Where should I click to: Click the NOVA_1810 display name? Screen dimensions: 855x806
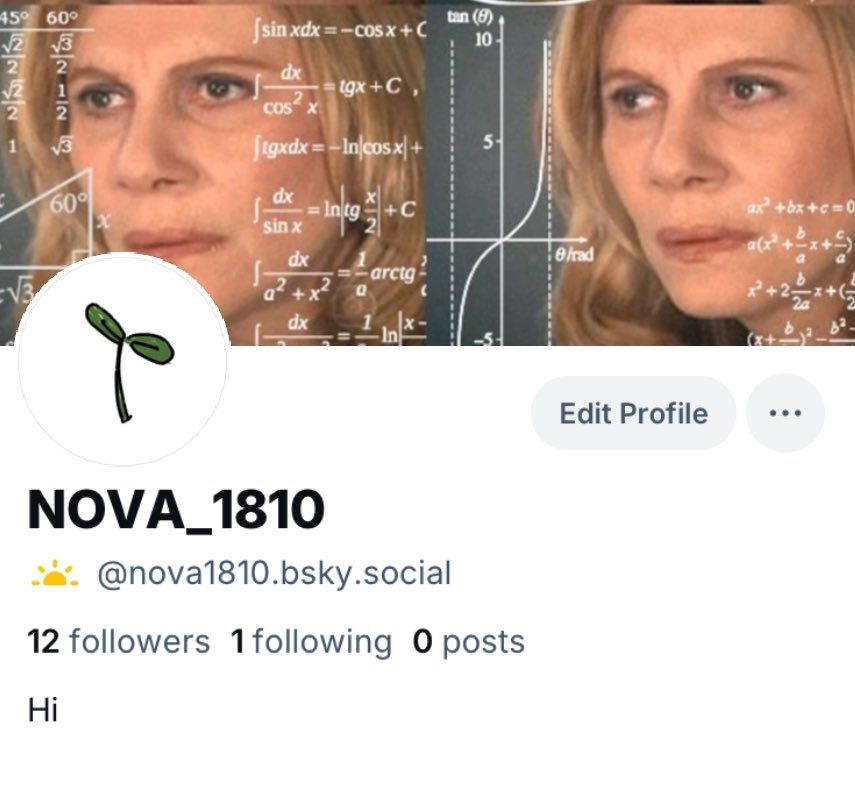176,510
